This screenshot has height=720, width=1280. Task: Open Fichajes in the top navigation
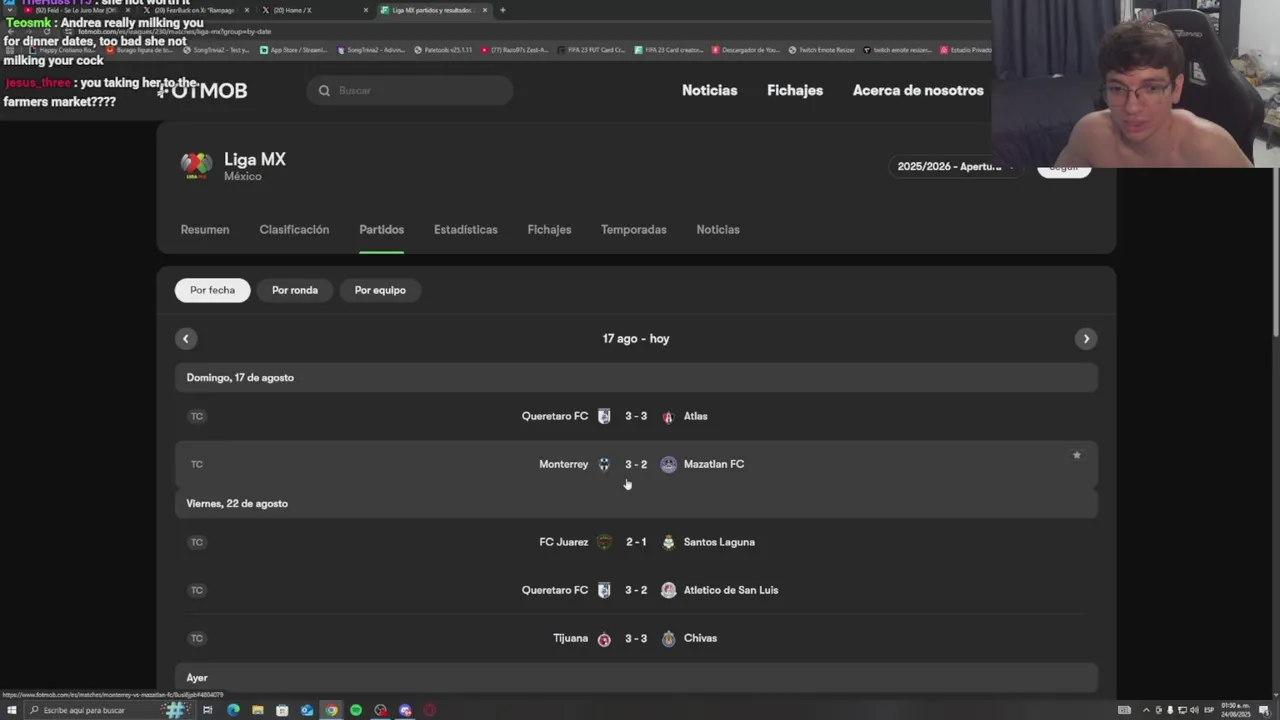795,90
